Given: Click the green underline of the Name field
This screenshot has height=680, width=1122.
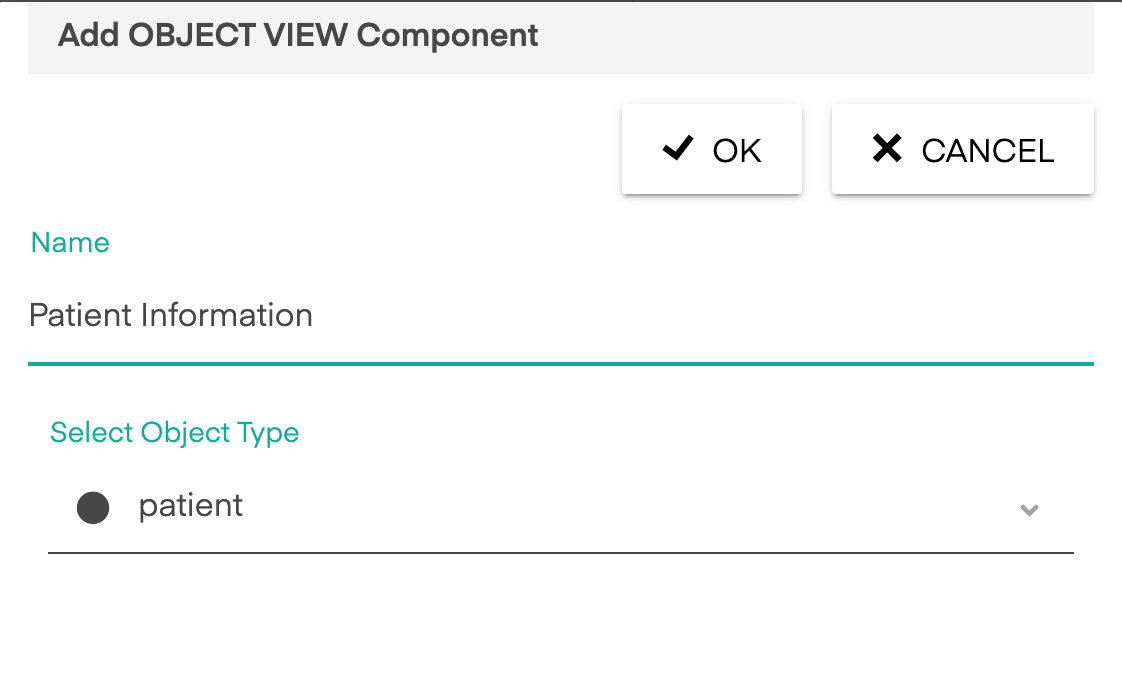Looking at the screenshot, I should [561, 364].
